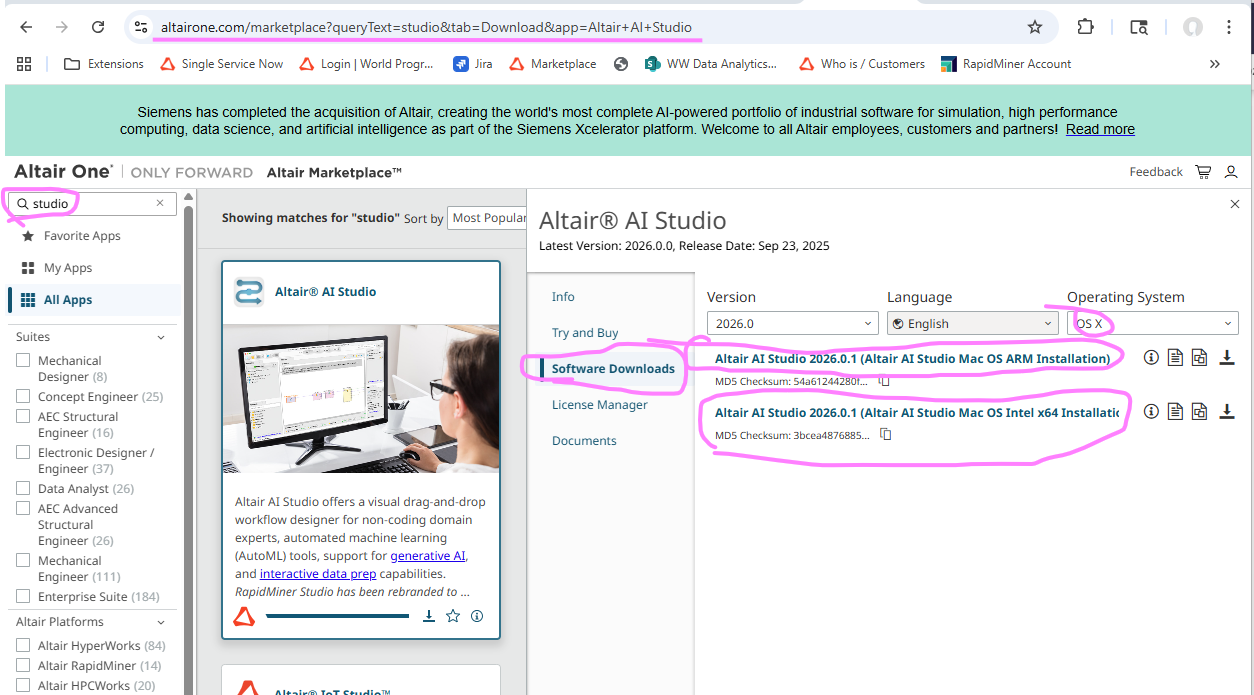Check the Enterprise Suite filter
The image size is (1254, 695).
(23, 597)
